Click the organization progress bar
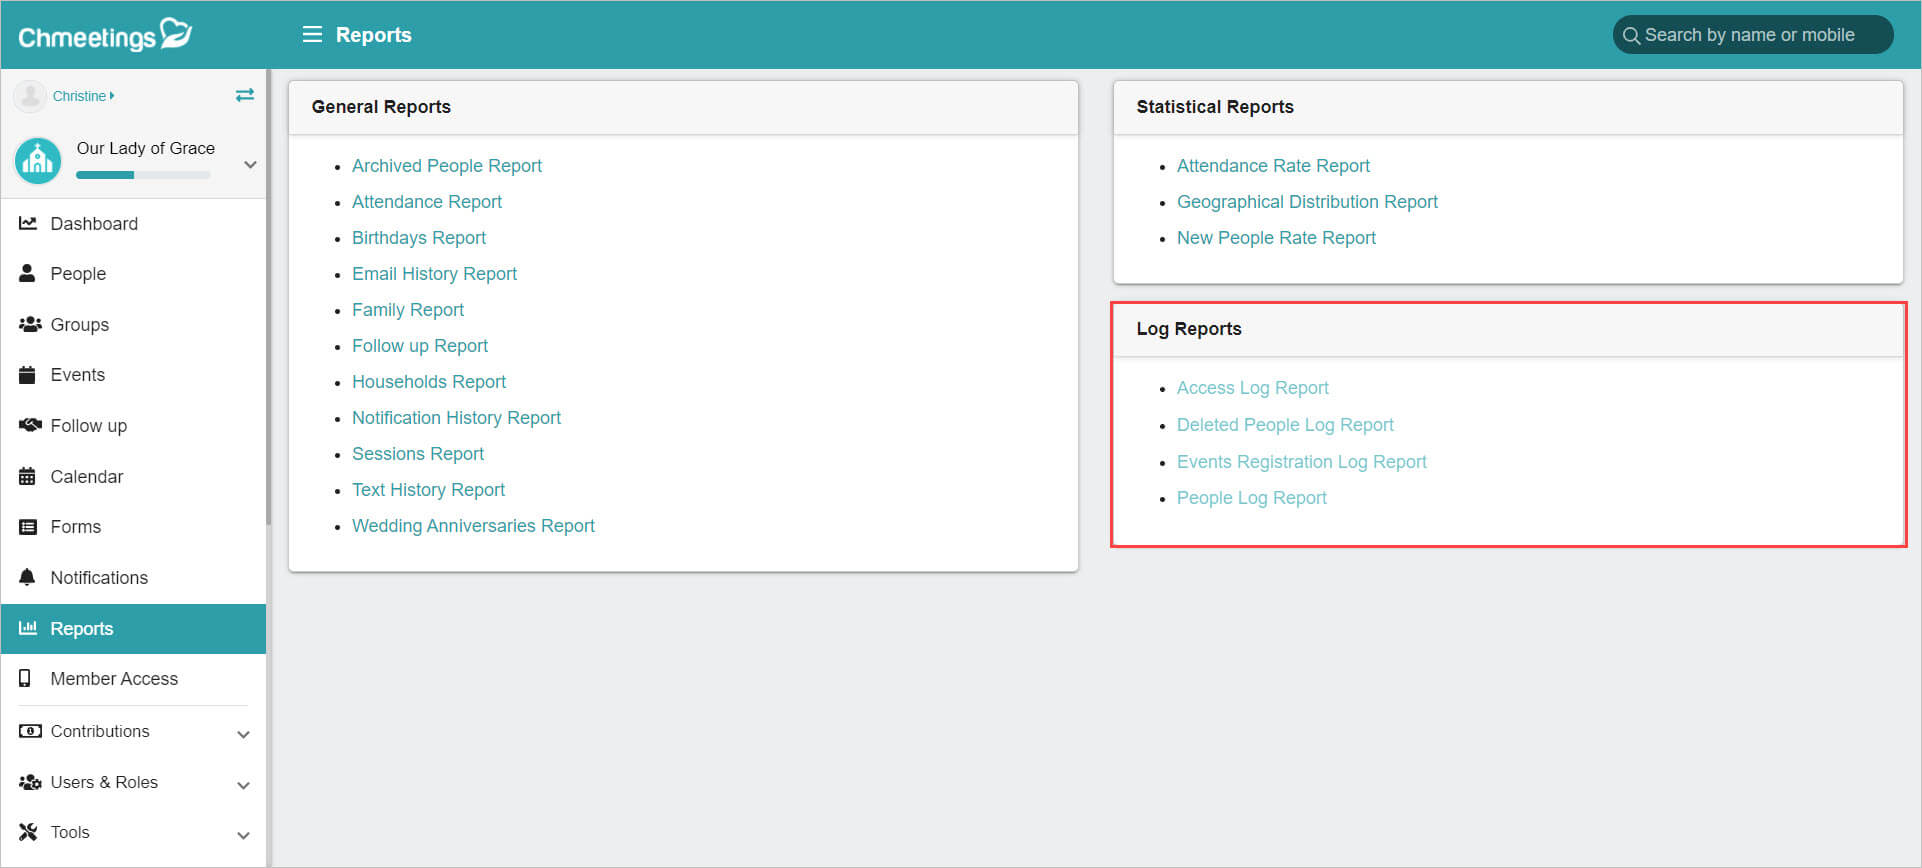 (x=143, y=175)
